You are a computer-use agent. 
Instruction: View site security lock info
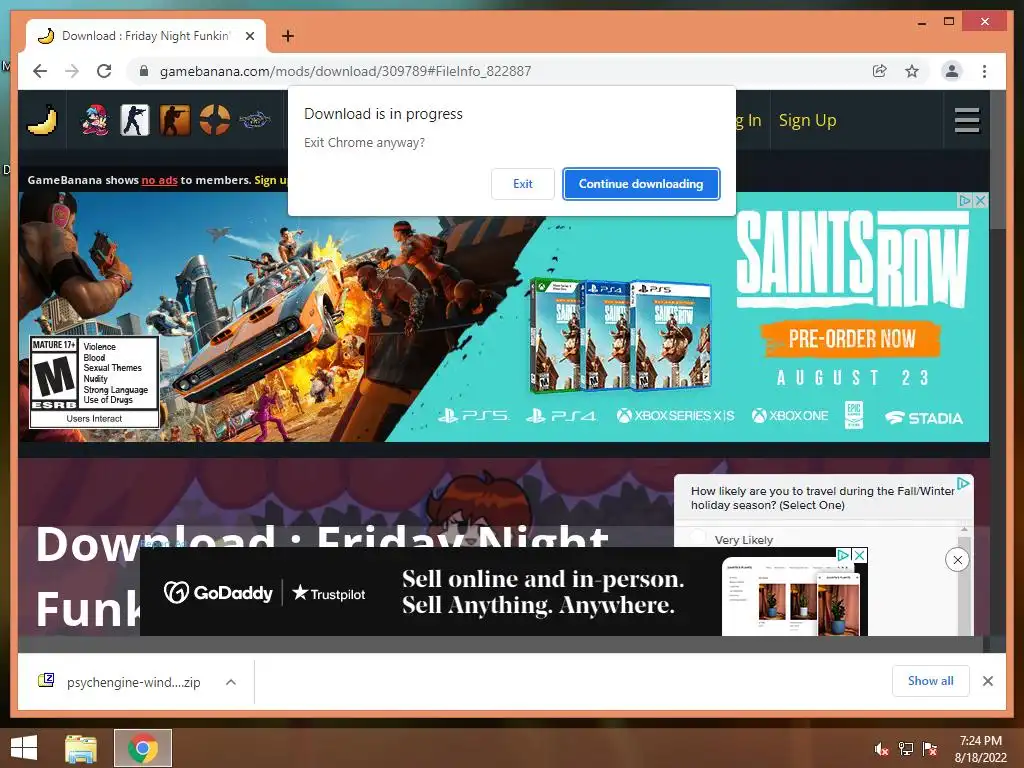144,71
